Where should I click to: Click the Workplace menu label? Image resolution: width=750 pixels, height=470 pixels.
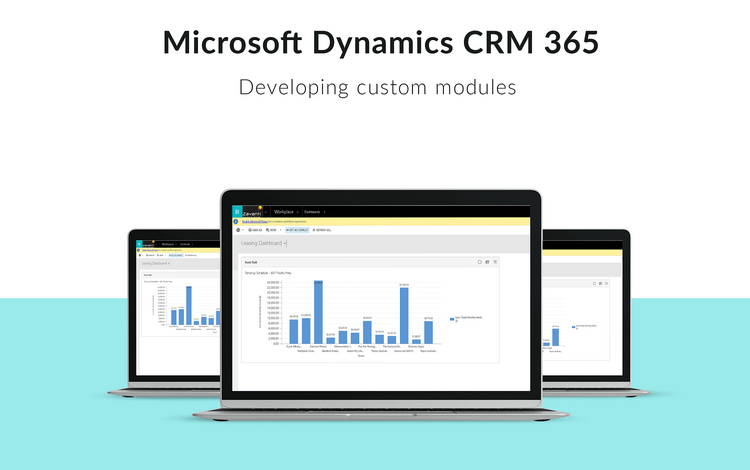[283, 212]
